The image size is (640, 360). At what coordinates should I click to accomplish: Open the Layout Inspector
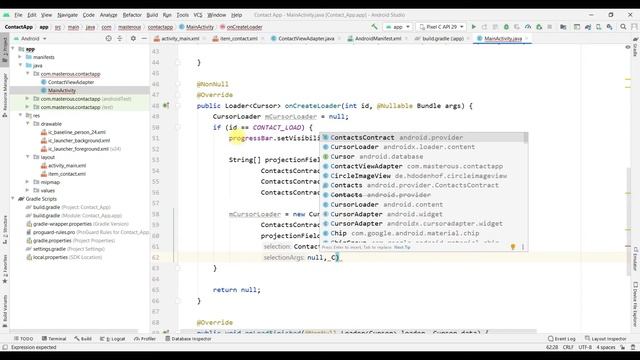pyautogui.click(x=606, y=339)
